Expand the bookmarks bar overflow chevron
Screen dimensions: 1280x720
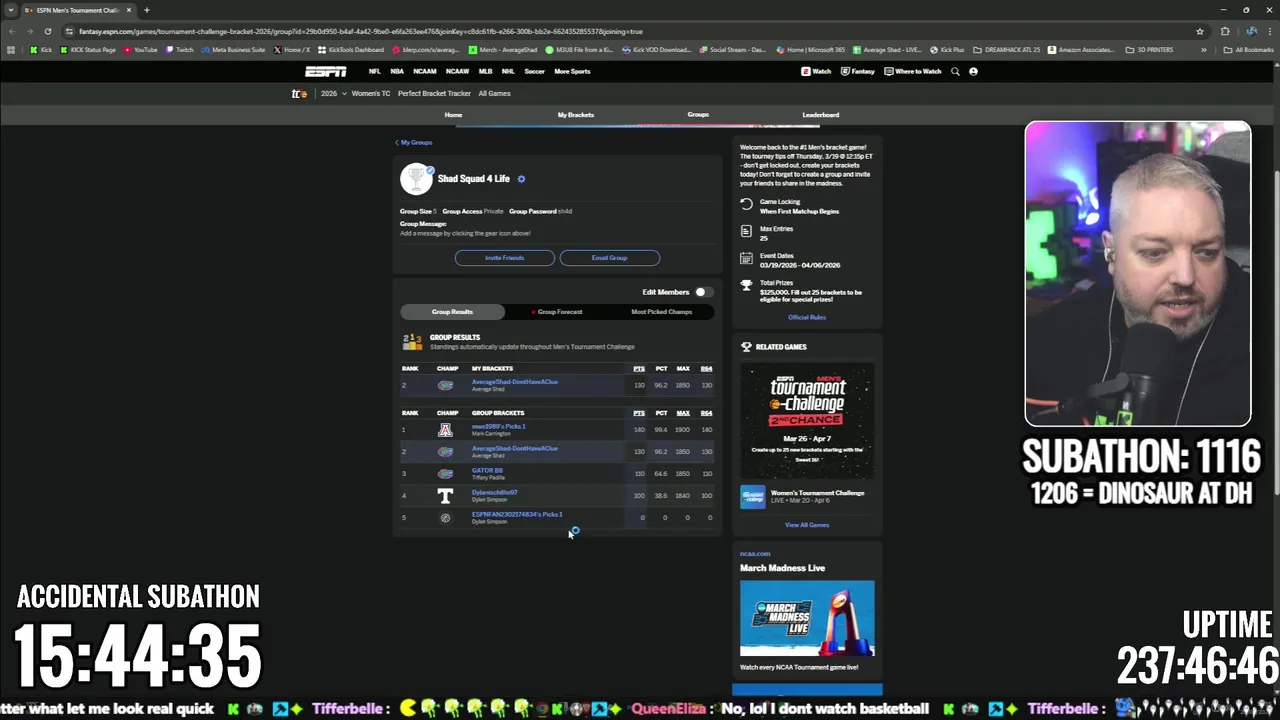[x=1203, y=50]
